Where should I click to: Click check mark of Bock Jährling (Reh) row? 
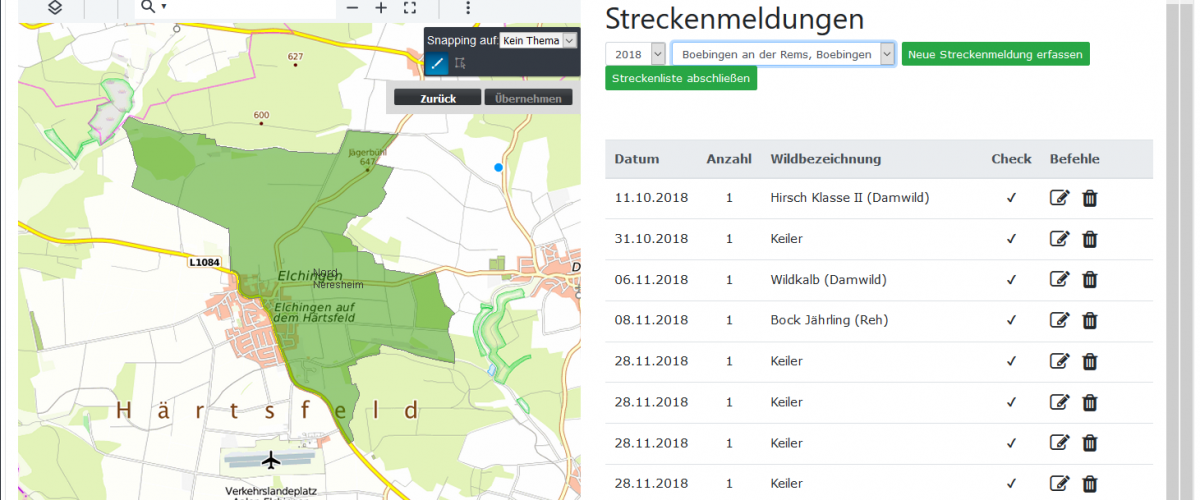[1011, 320]
